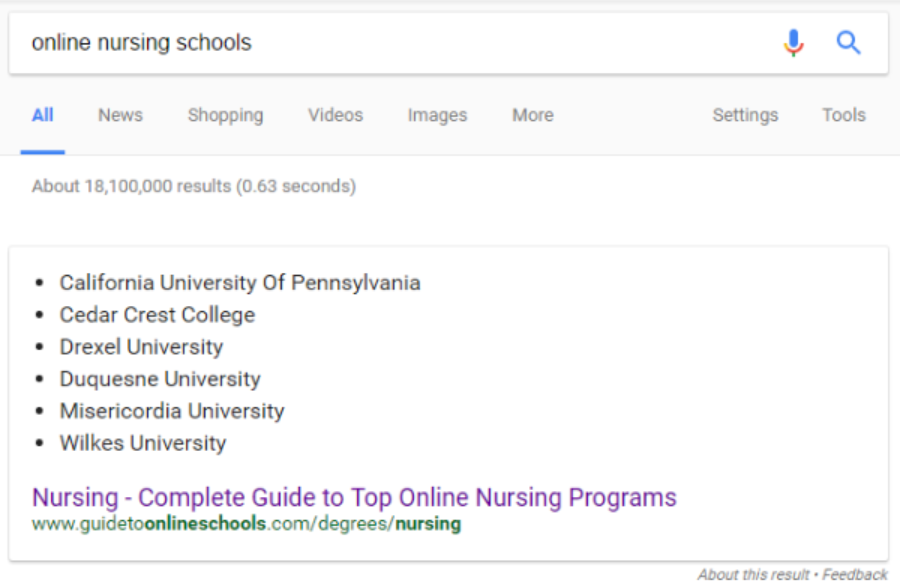900x587 pixels.
Task: Open the Nursing Complete Guide result link
Action: [354, 497]
